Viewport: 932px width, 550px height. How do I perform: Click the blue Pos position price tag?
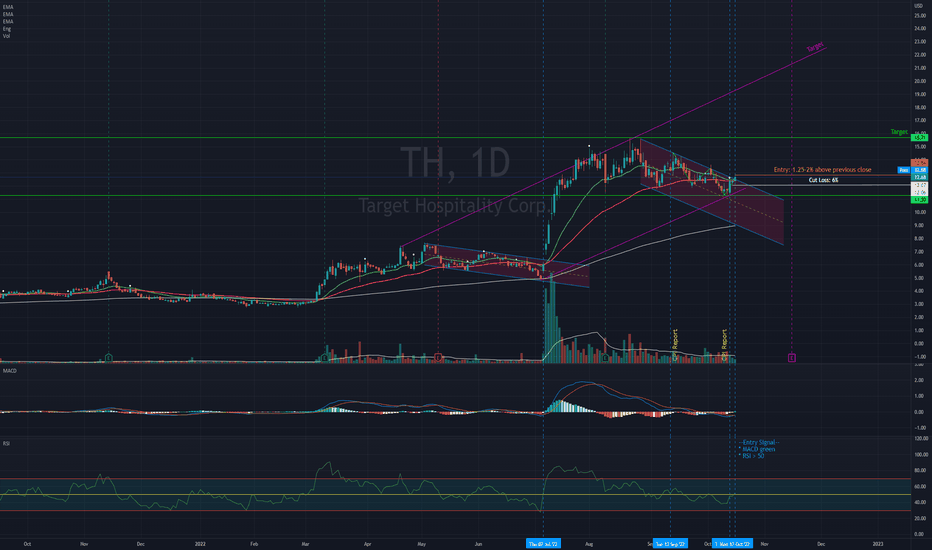[x=903, y=170]
